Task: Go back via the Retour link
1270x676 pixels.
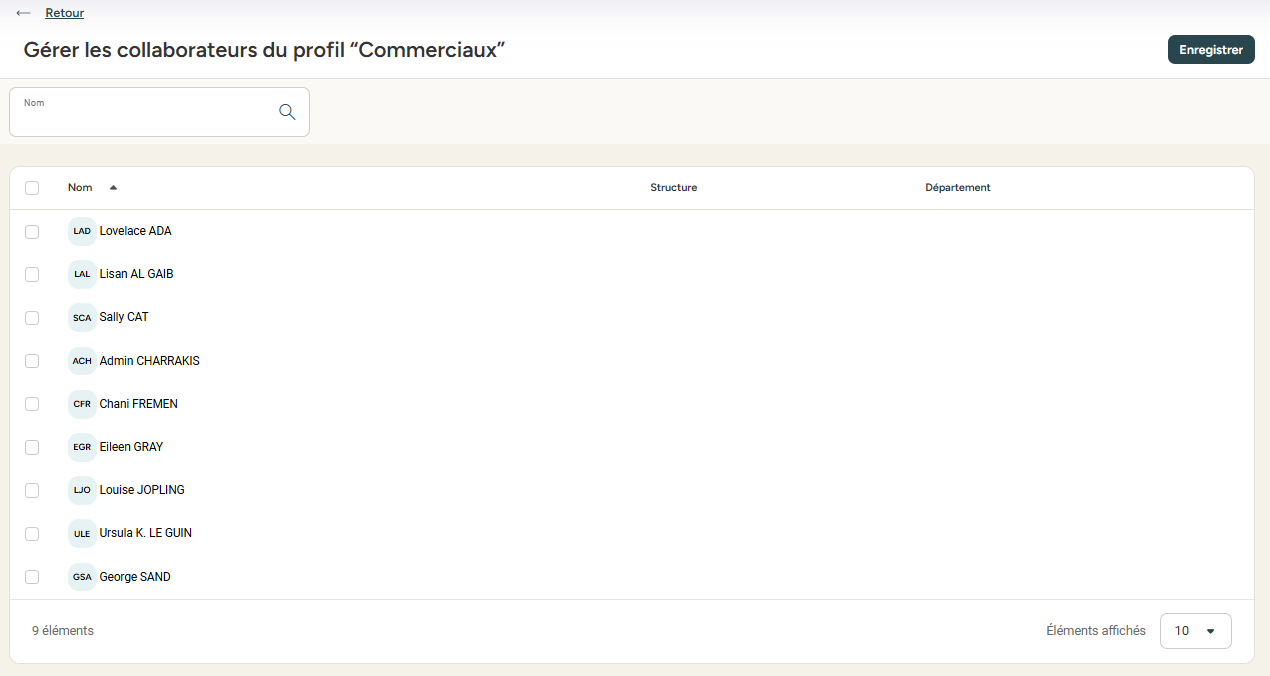Action: point(65,13)
